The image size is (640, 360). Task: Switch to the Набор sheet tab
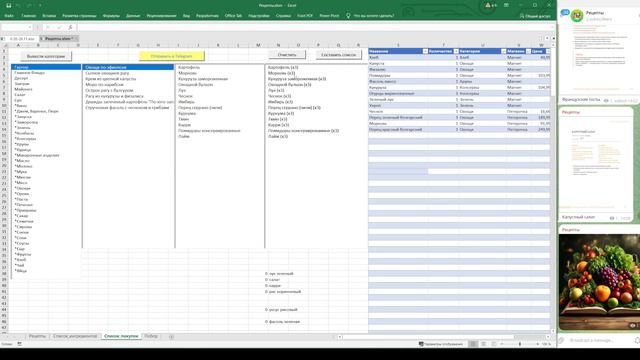151,336
